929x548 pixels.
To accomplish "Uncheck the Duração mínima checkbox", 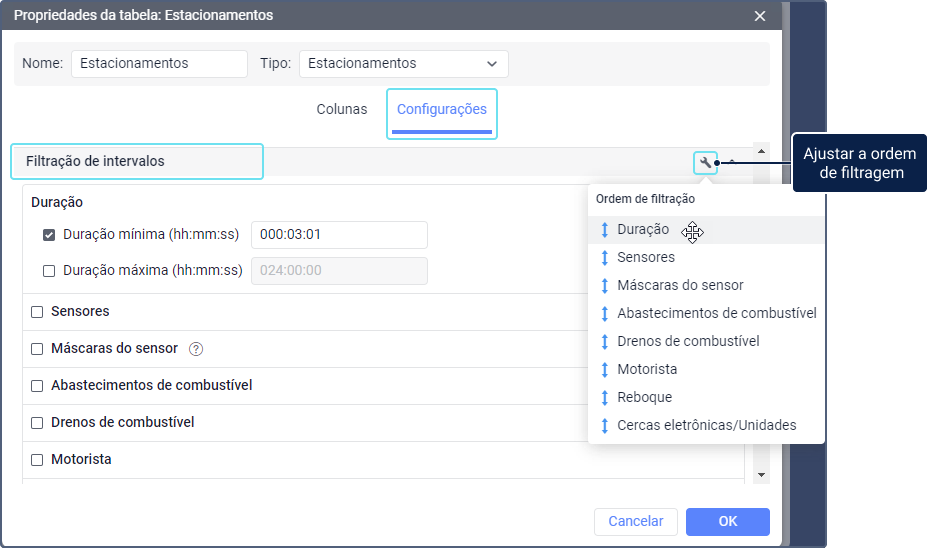I will tap(49, 236).
